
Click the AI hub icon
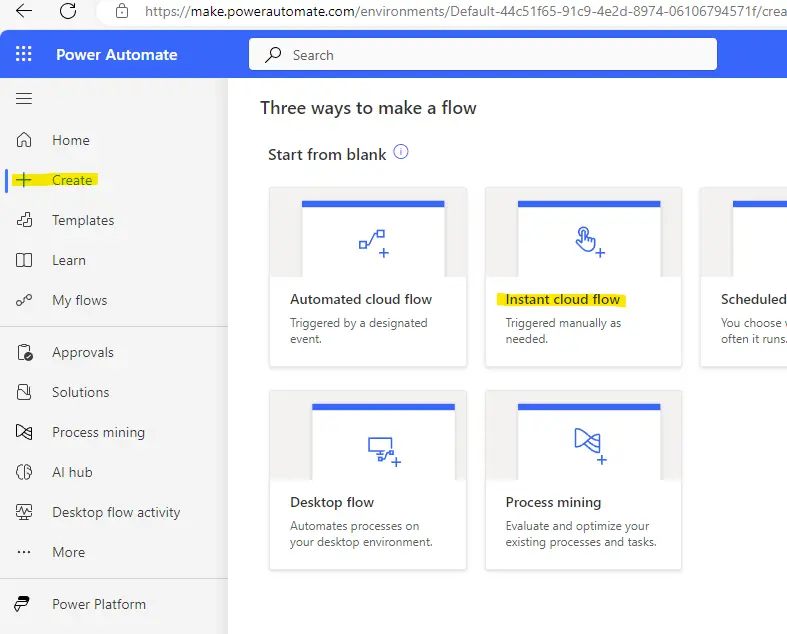[x=25, y=472]
